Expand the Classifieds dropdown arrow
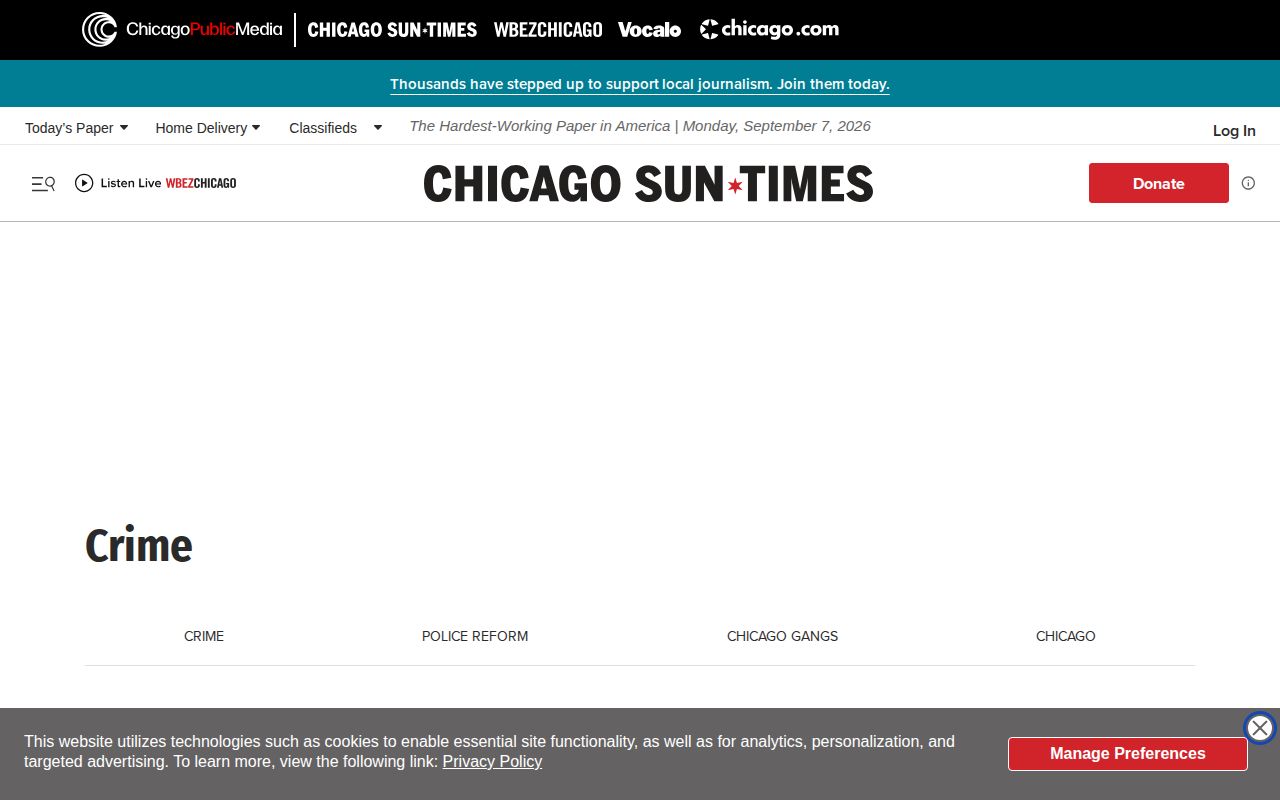This screenshot has width=1280, height=800. pyautogui.click(x=378, y=128)
